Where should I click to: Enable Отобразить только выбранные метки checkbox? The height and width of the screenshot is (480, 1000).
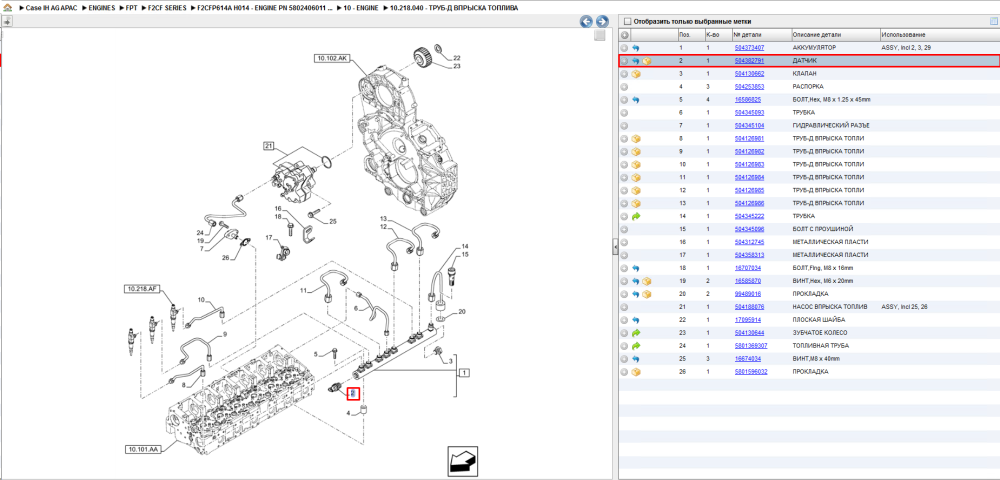tap(627, 21)
